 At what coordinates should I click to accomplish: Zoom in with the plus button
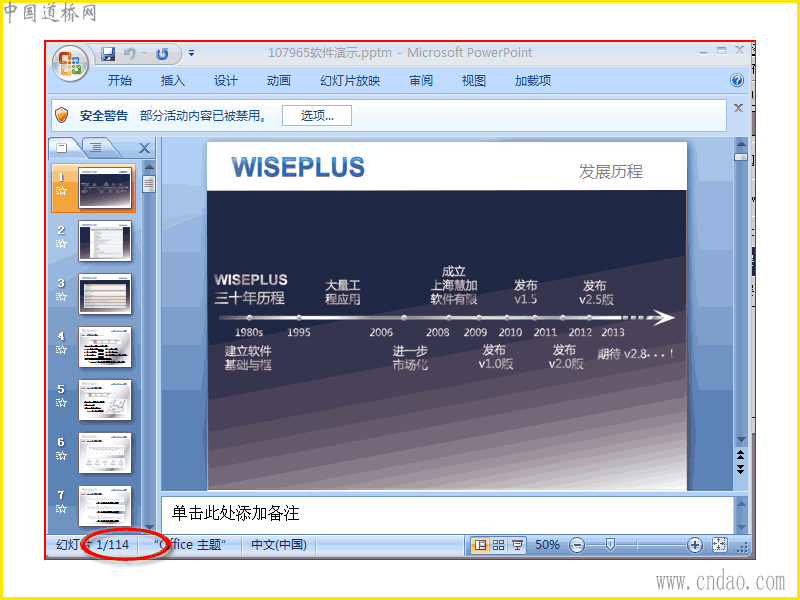pos(694,545)
